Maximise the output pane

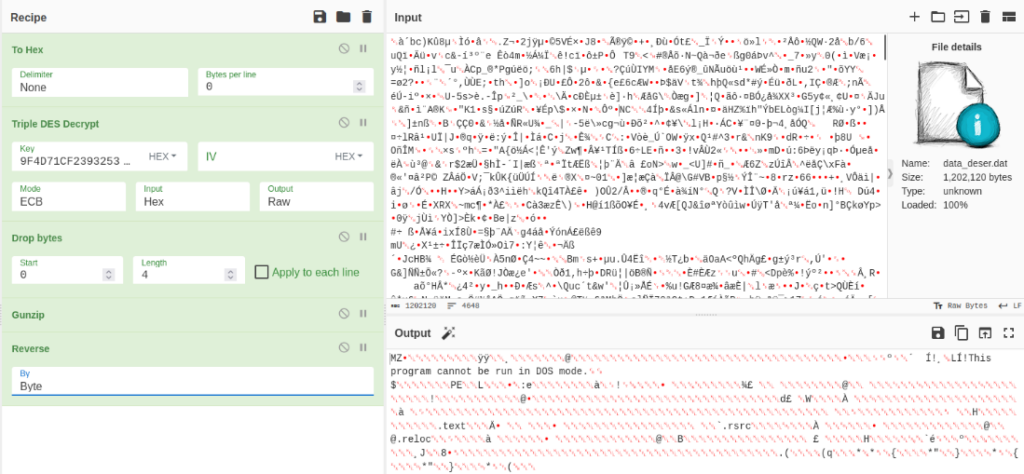click(1009, 333)
